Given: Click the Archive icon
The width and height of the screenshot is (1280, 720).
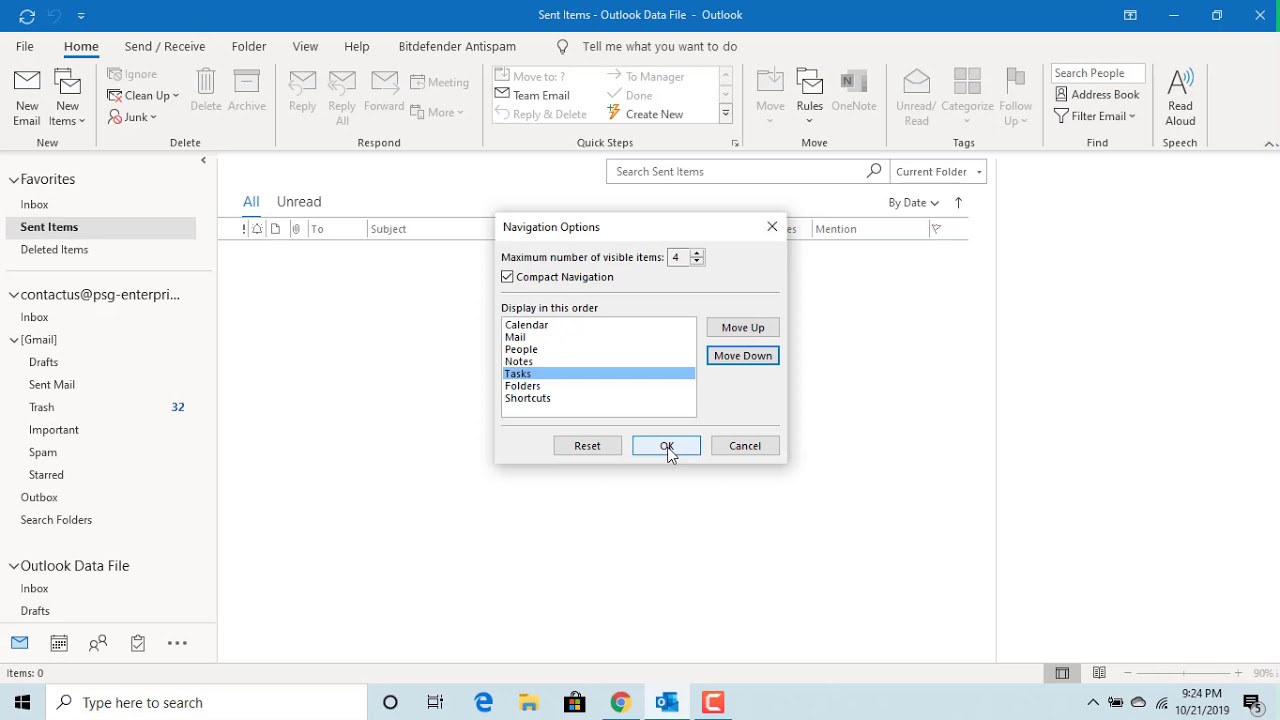Looking at the screenshot, I should [x=246, y=90].
